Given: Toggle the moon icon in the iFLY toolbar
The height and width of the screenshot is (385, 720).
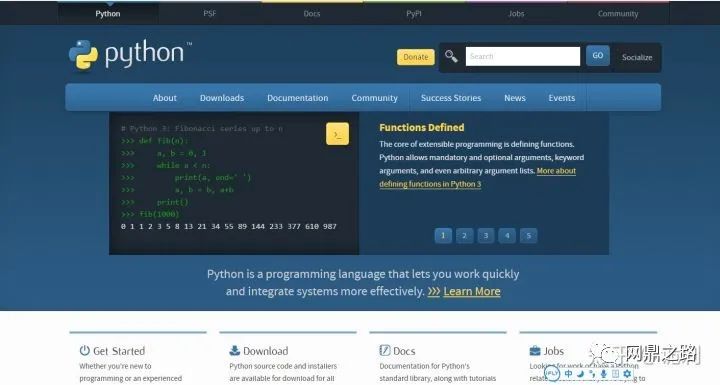Looking at the screenshot, I should tap(580, 374).
